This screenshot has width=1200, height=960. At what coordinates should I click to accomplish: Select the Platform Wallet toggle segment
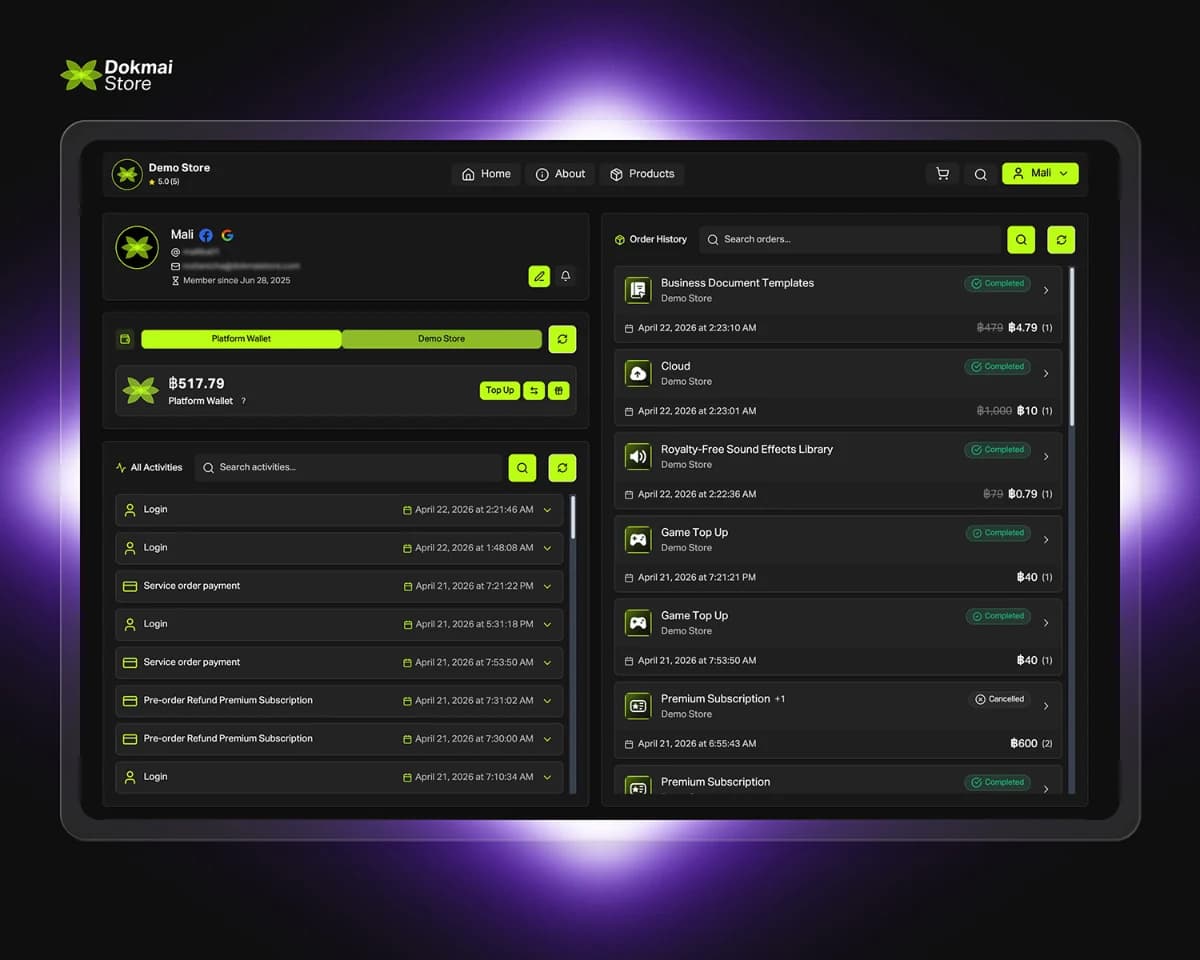(241, 339)
